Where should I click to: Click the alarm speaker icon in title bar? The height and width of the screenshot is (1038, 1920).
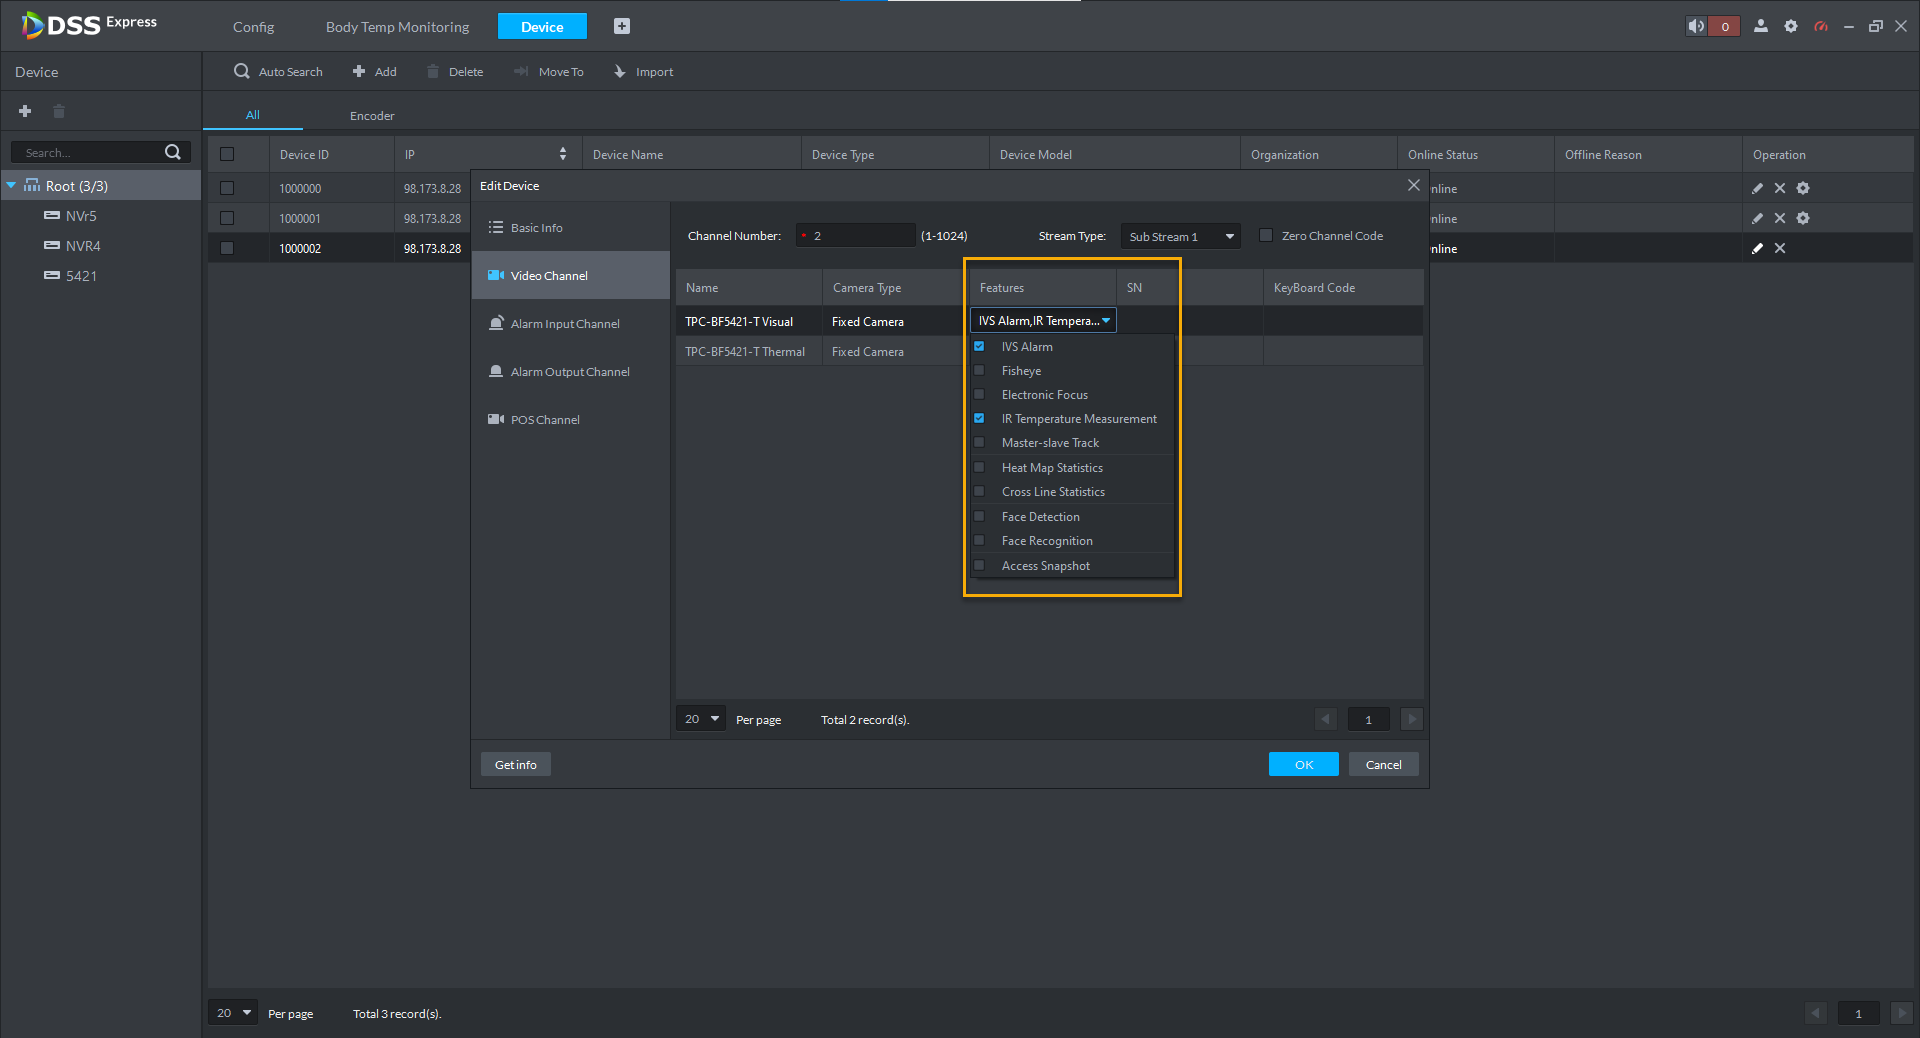[1696, 27]
